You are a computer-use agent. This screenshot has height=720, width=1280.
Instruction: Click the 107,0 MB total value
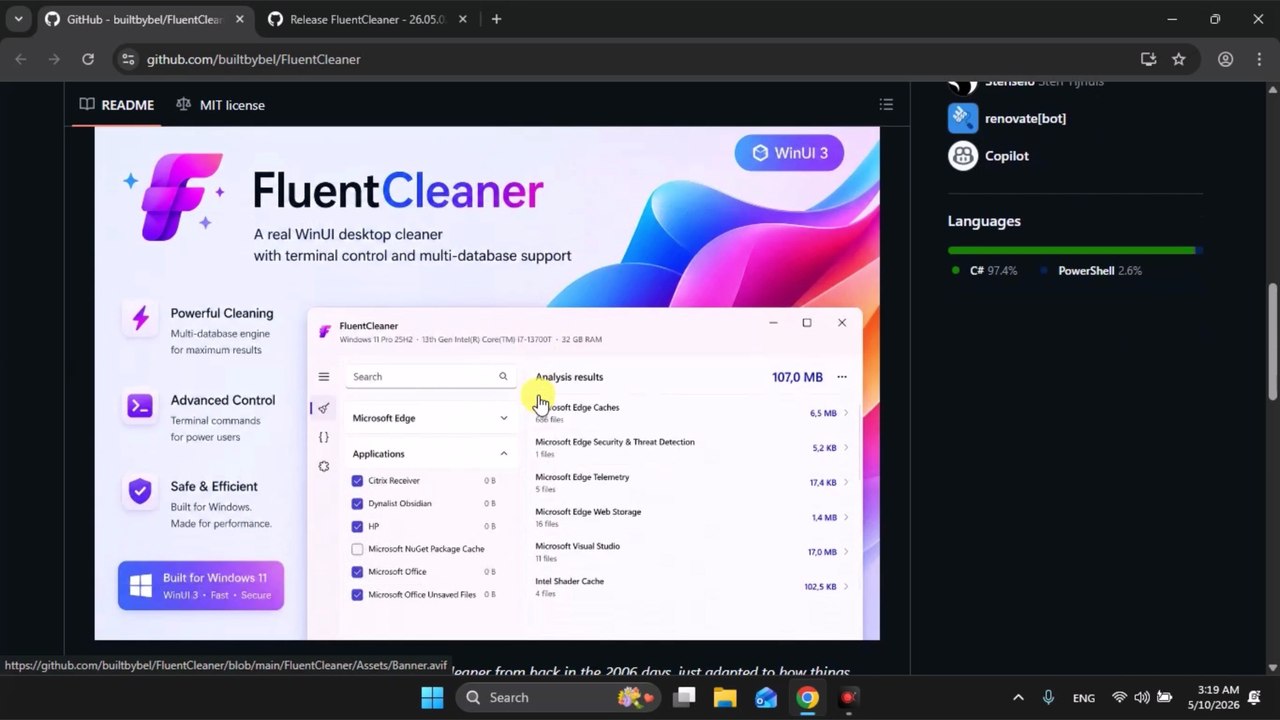797,377
